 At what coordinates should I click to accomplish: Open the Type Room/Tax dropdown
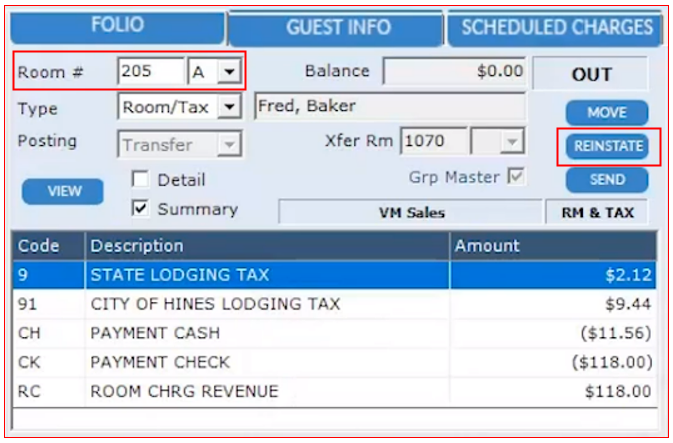[x=230, y=106]
